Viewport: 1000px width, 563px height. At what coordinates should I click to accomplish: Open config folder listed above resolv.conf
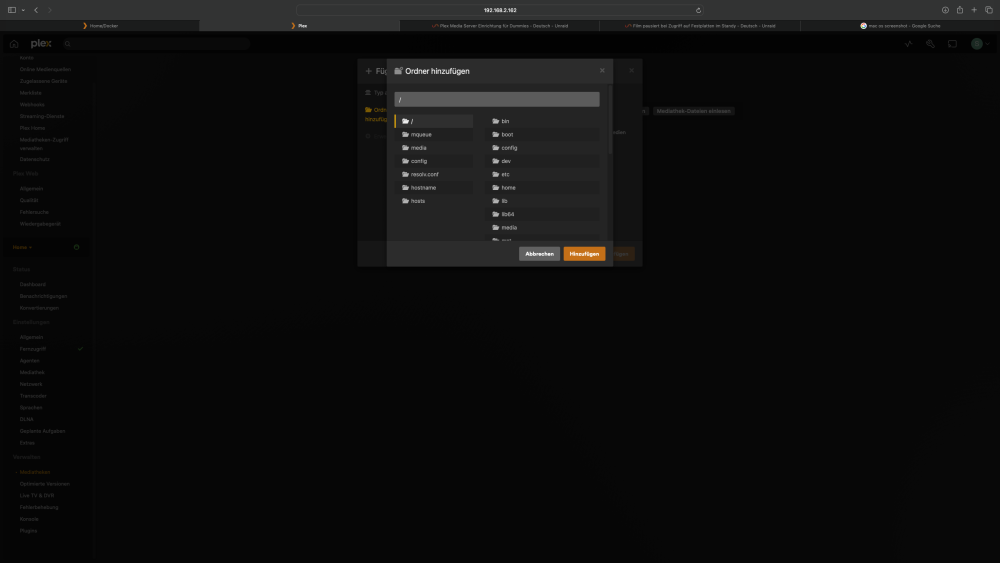click(434, 161)
